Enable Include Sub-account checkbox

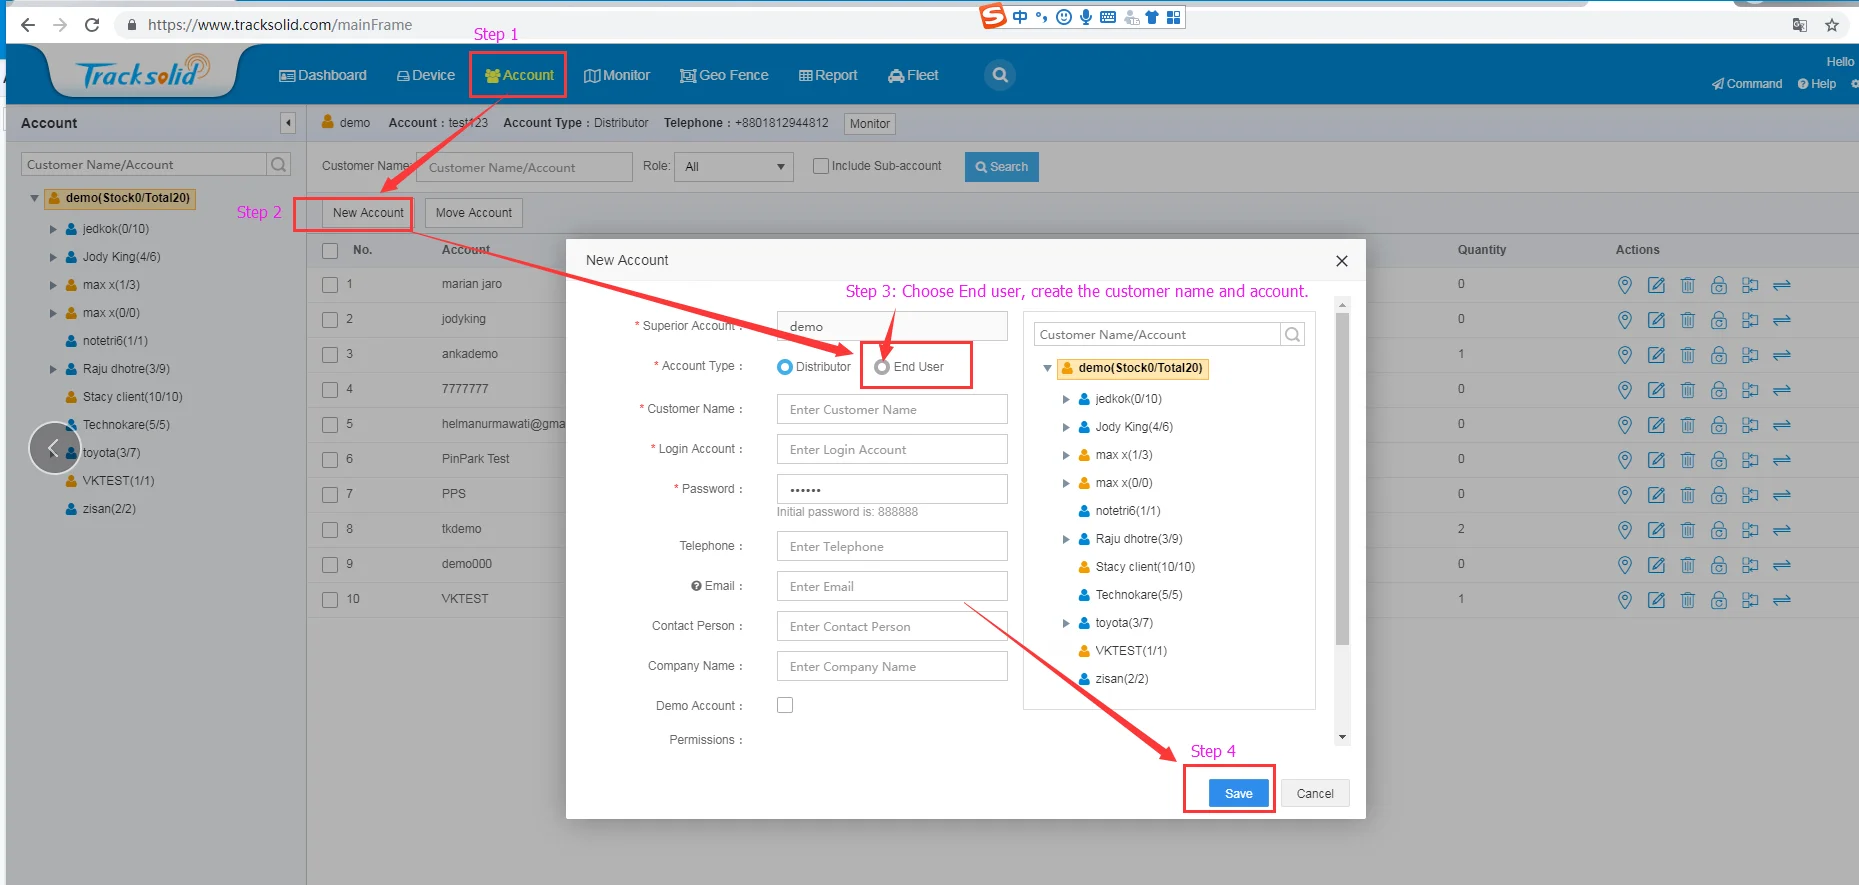821,166
